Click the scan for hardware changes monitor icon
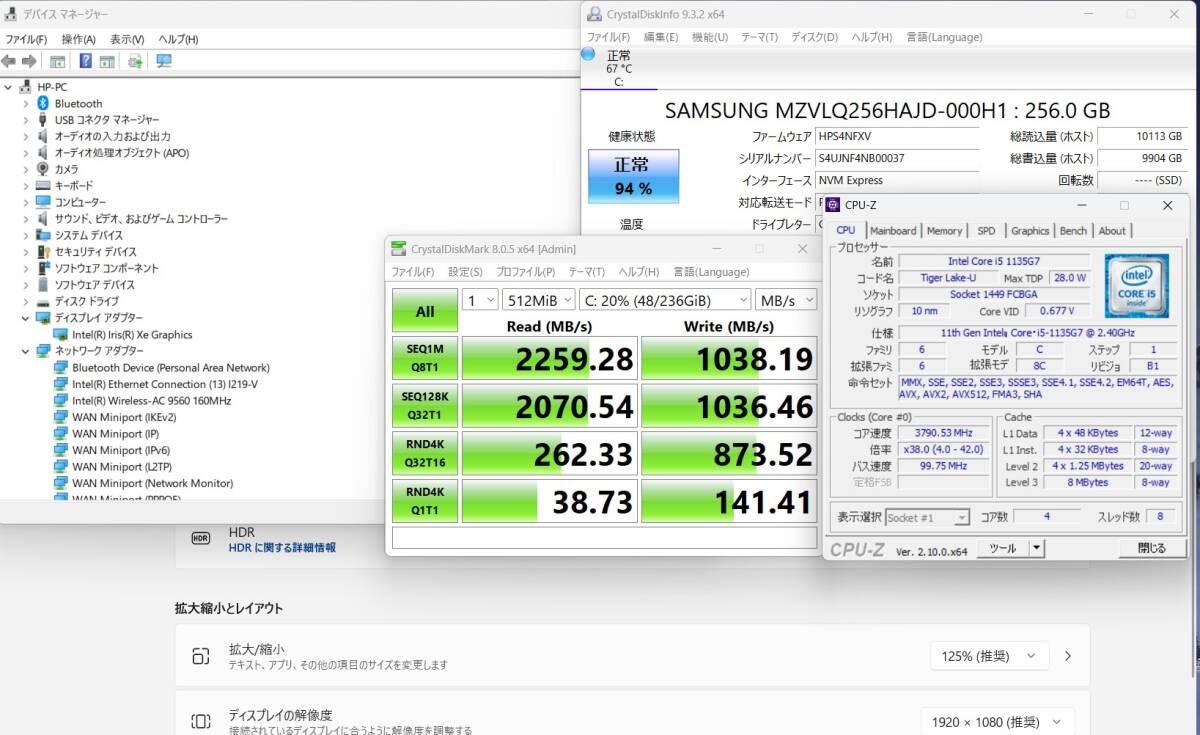Screen dimensions: 1200x735 coord(164,61)
